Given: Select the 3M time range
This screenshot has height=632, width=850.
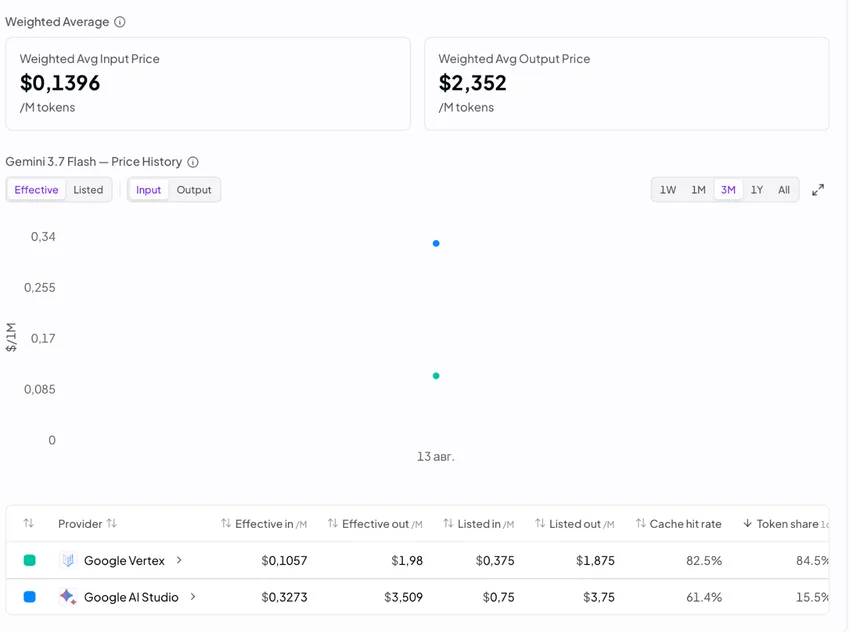Looking at the screenshot, I should coord(728,190).
